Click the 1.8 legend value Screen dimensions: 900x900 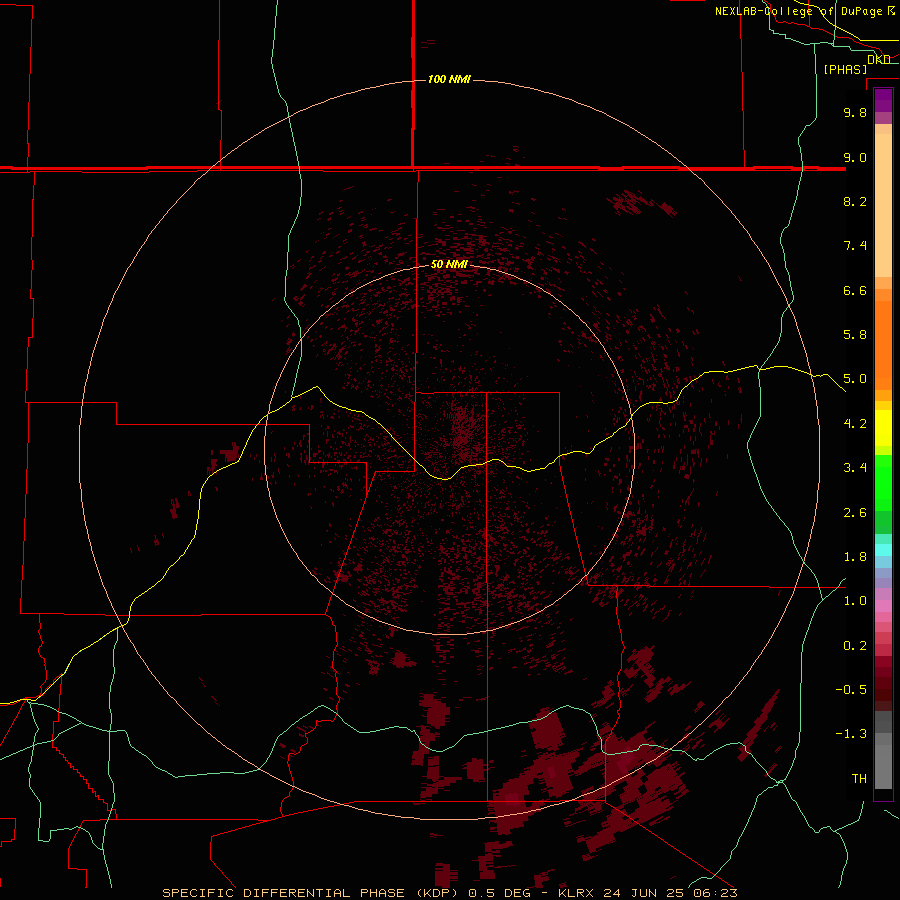coord(855,557)
